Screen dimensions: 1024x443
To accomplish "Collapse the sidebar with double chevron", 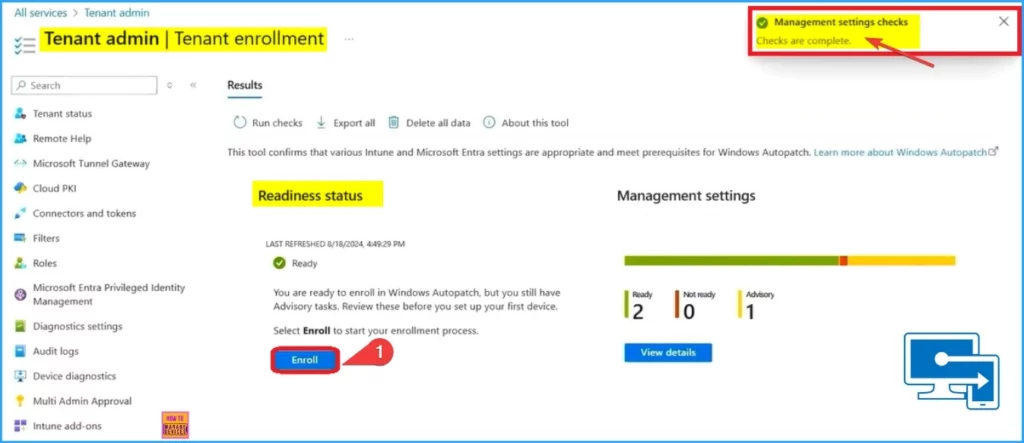I will [193, 85].
